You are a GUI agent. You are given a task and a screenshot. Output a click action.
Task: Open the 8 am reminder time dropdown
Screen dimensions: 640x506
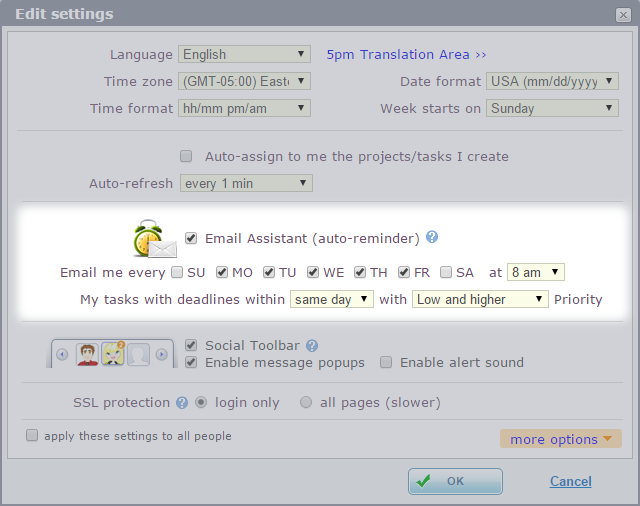click(536, 272)
